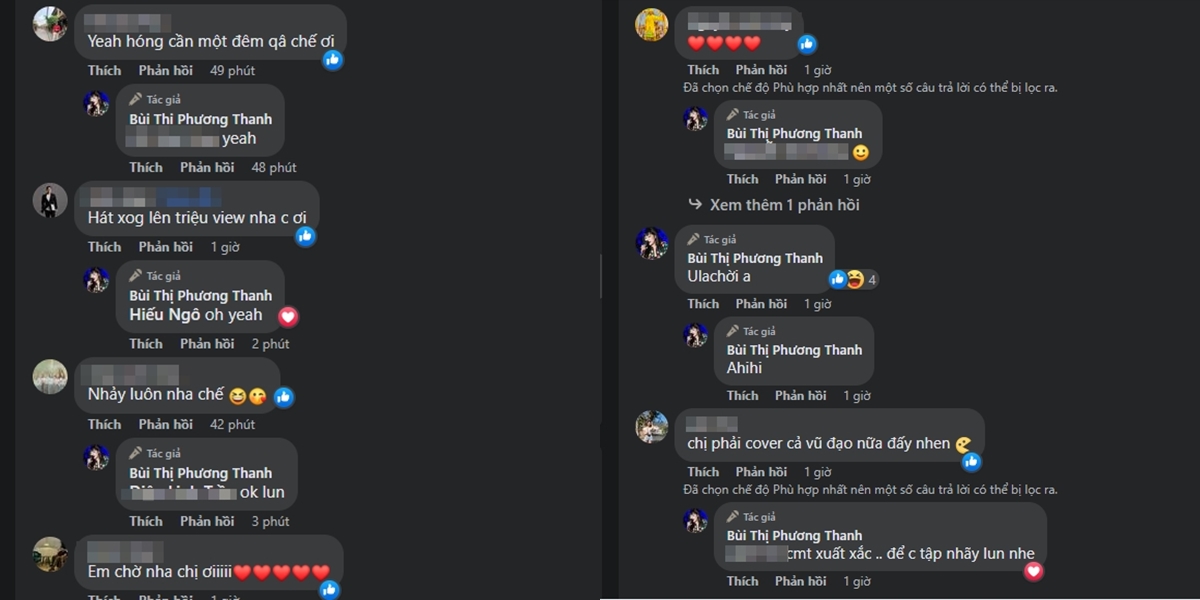Click the heart reaction on "Hiếu Ngô oh yeah" reply
The width and height of the screenshot is (1200, 600).
coord(288,316)
